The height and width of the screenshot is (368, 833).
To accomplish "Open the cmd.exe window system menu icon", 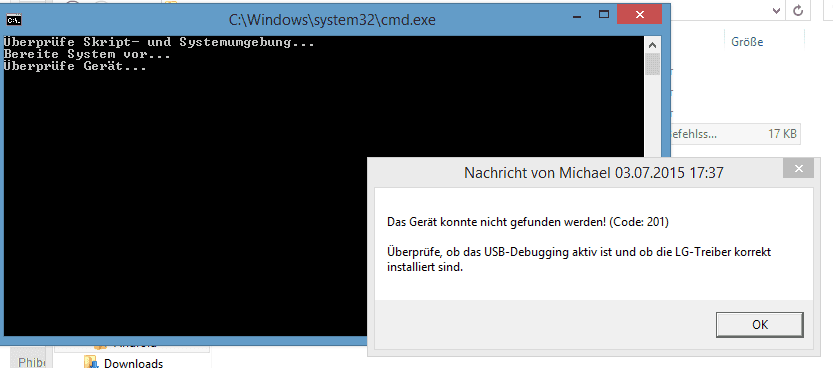I will click(x=13, y=20).
